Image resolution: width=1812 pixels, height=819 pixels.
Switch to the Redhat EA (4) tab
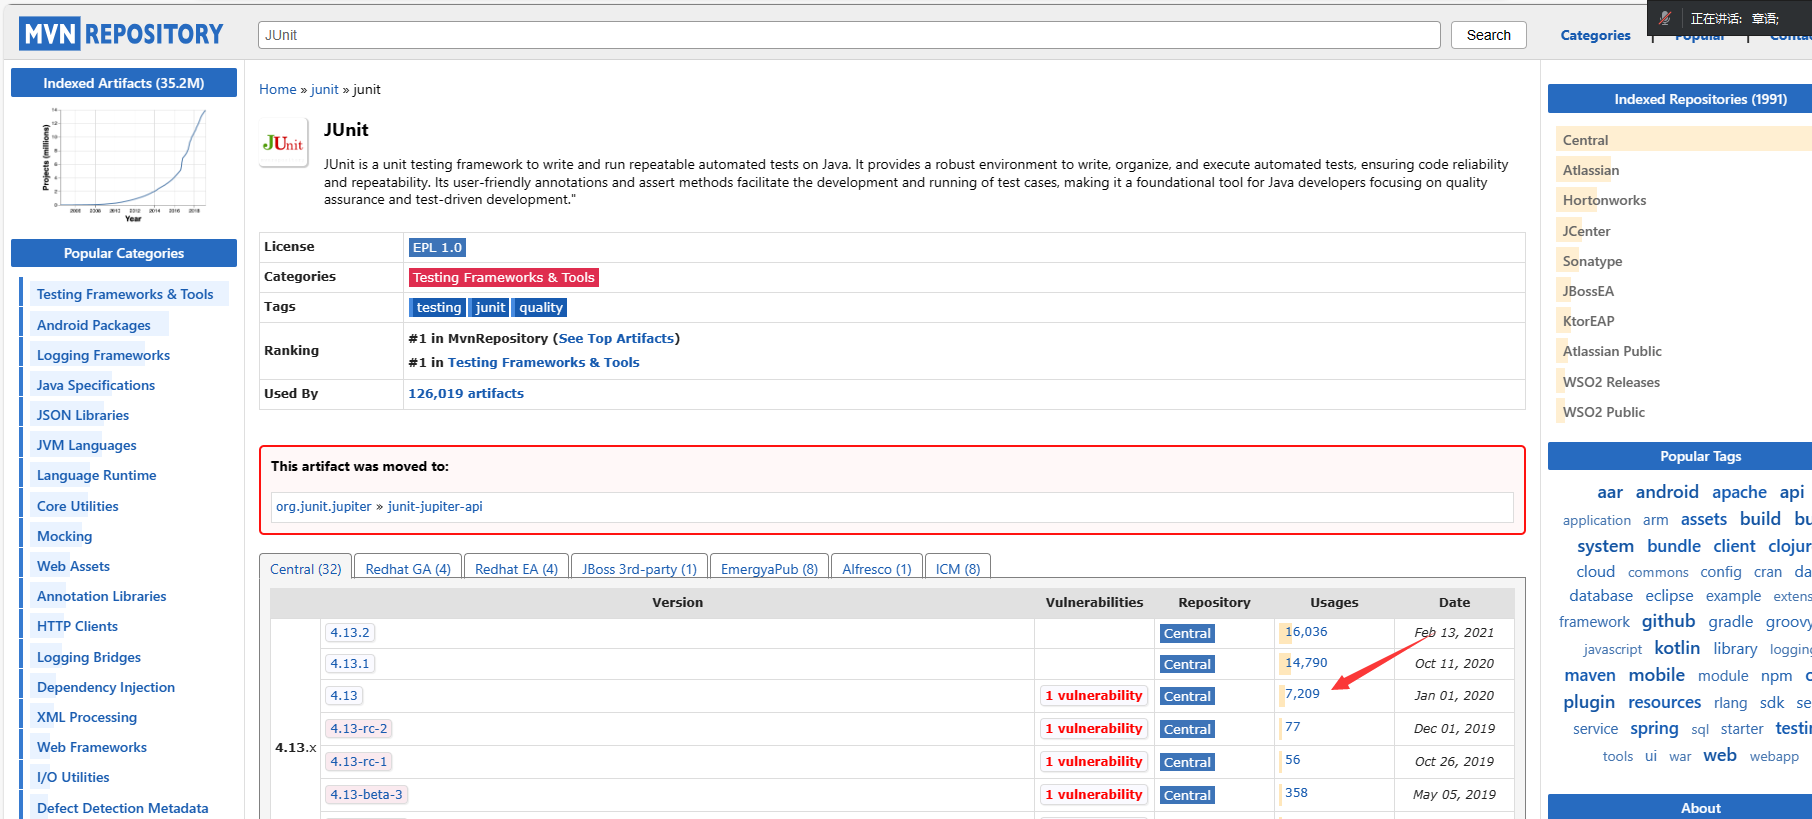[x=516, y=568]
